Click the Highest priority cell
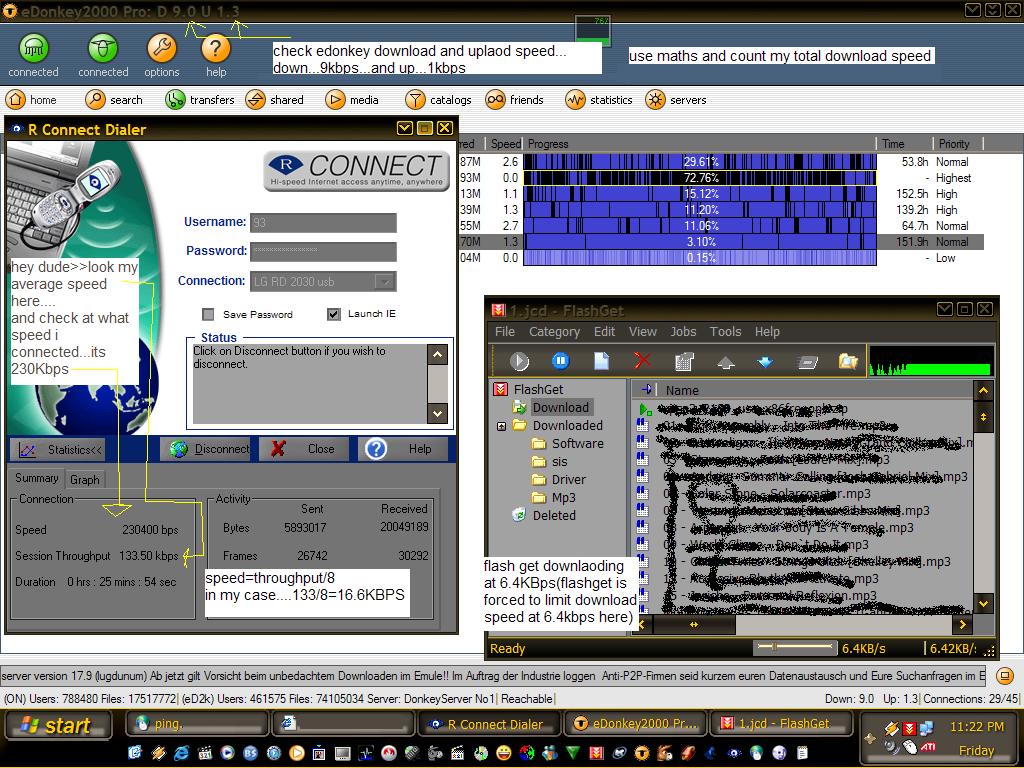Image resolution: width=1024 pixels, height=768 pixels. pyautogui.click(x=953, y=178)
